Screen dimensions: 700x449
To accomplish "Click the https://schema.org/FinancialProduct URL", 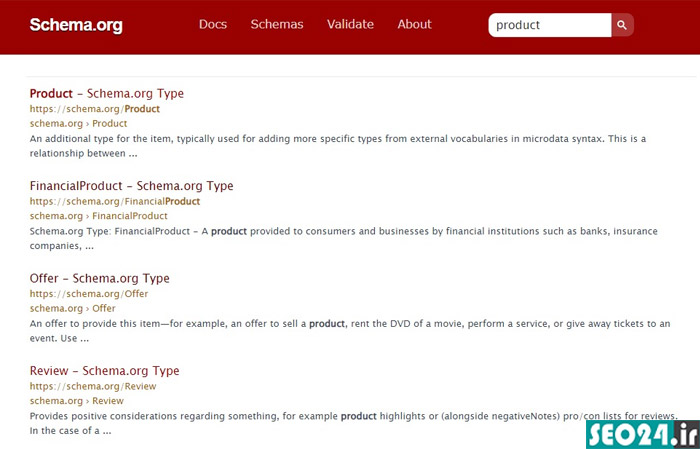I will point(115,201).
